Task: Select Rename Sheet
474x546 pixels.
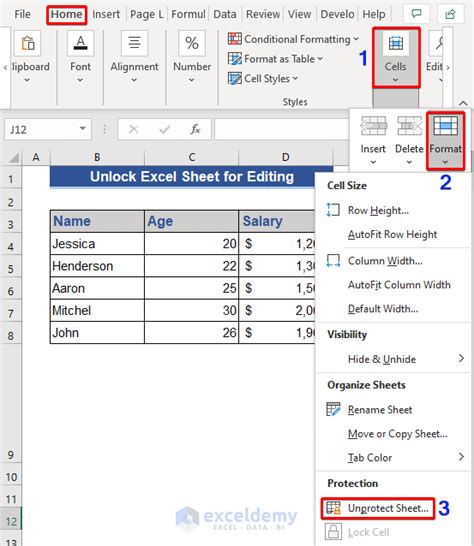Action: [393, 410]
